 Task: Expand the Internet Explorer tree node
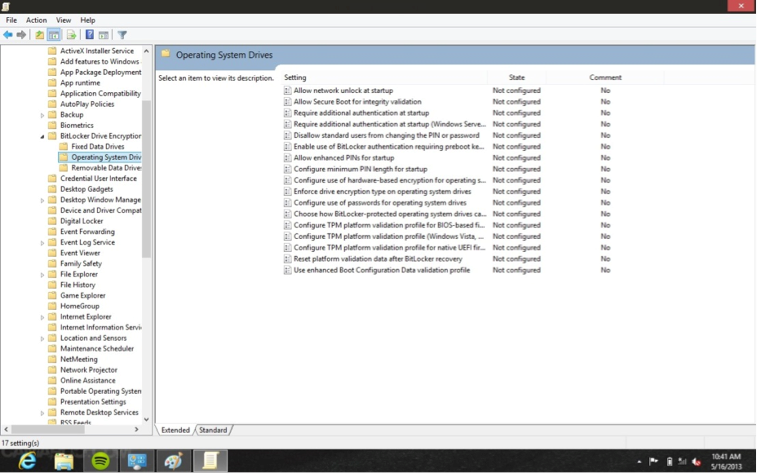[42, 317]
